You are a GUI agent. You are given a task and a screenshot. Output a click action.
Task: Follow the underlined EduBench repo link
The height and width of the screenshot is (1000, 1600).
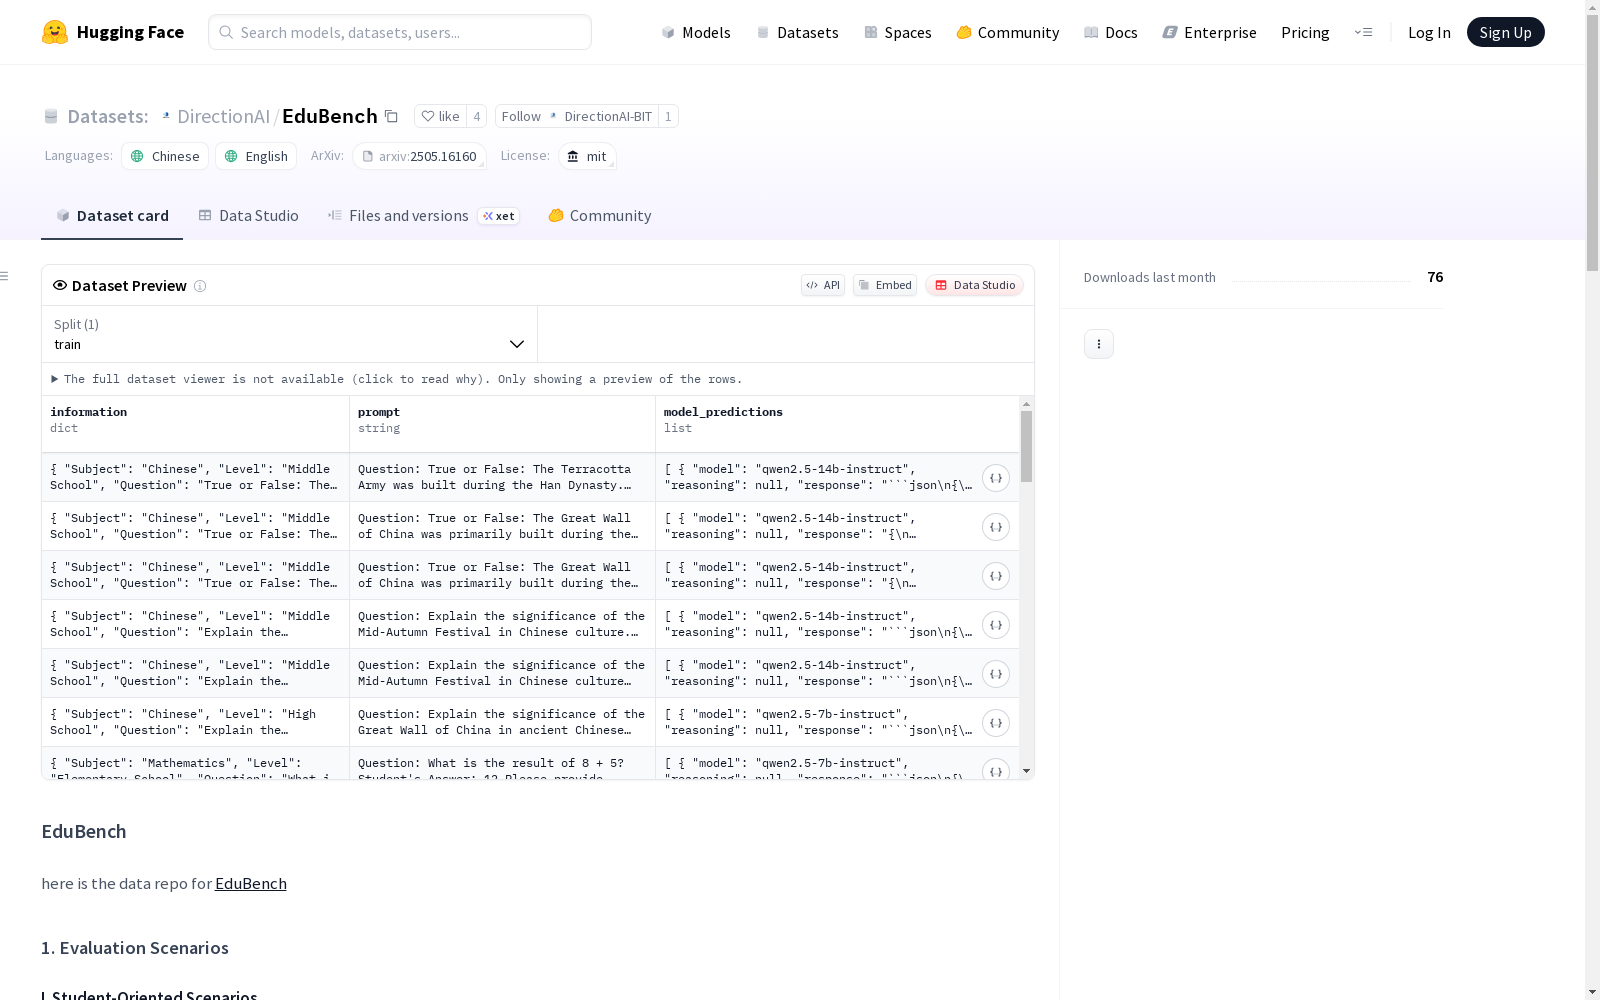tap(251, 883)
